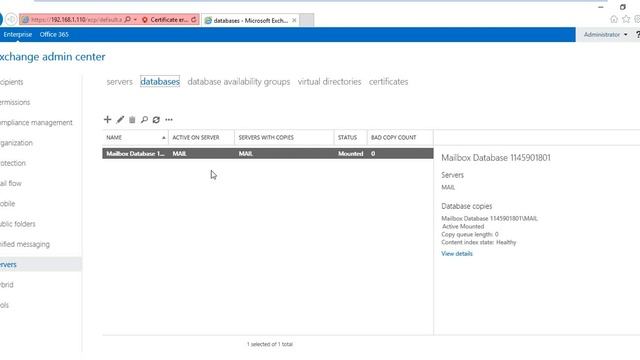Image resolution: width=640 pixels, height=360 pixels.
Task: Go to the virtual directories tab
Action: tap(329, 82)
